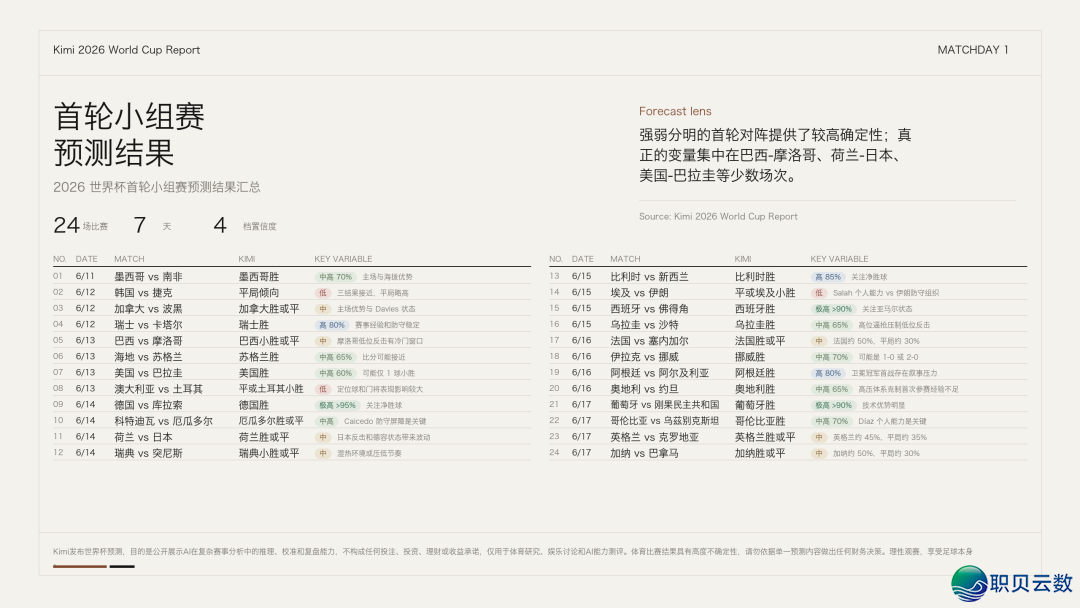Click the note 'Díaz 个人能力是关键'

point(892,421)
